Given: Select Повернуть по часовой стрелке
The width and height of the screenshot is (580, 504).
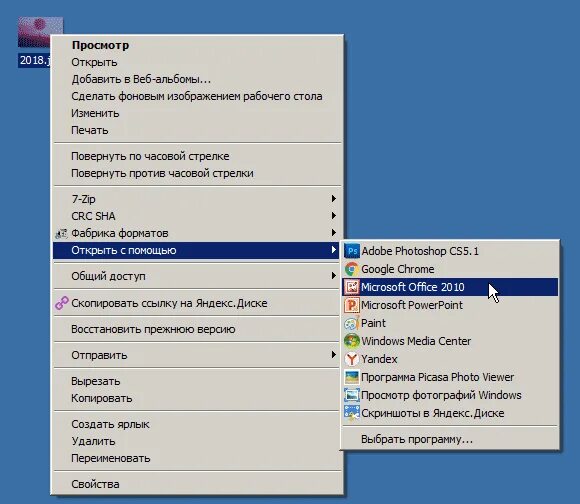Looking at the screenshot, I should point(197,156).
